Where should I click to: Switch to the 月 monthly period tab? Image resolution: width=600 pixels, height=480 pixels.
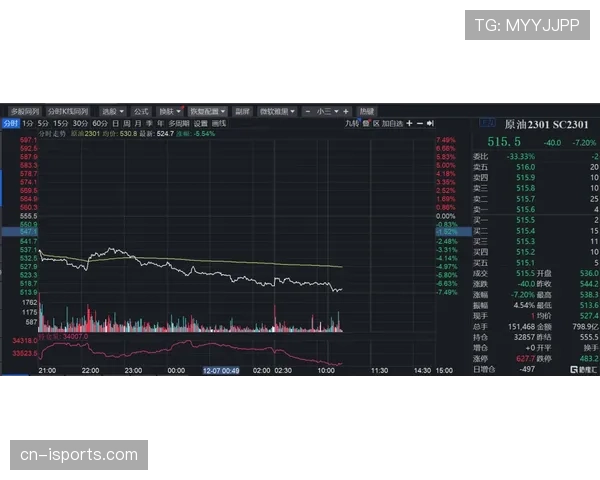click(138, 124)
